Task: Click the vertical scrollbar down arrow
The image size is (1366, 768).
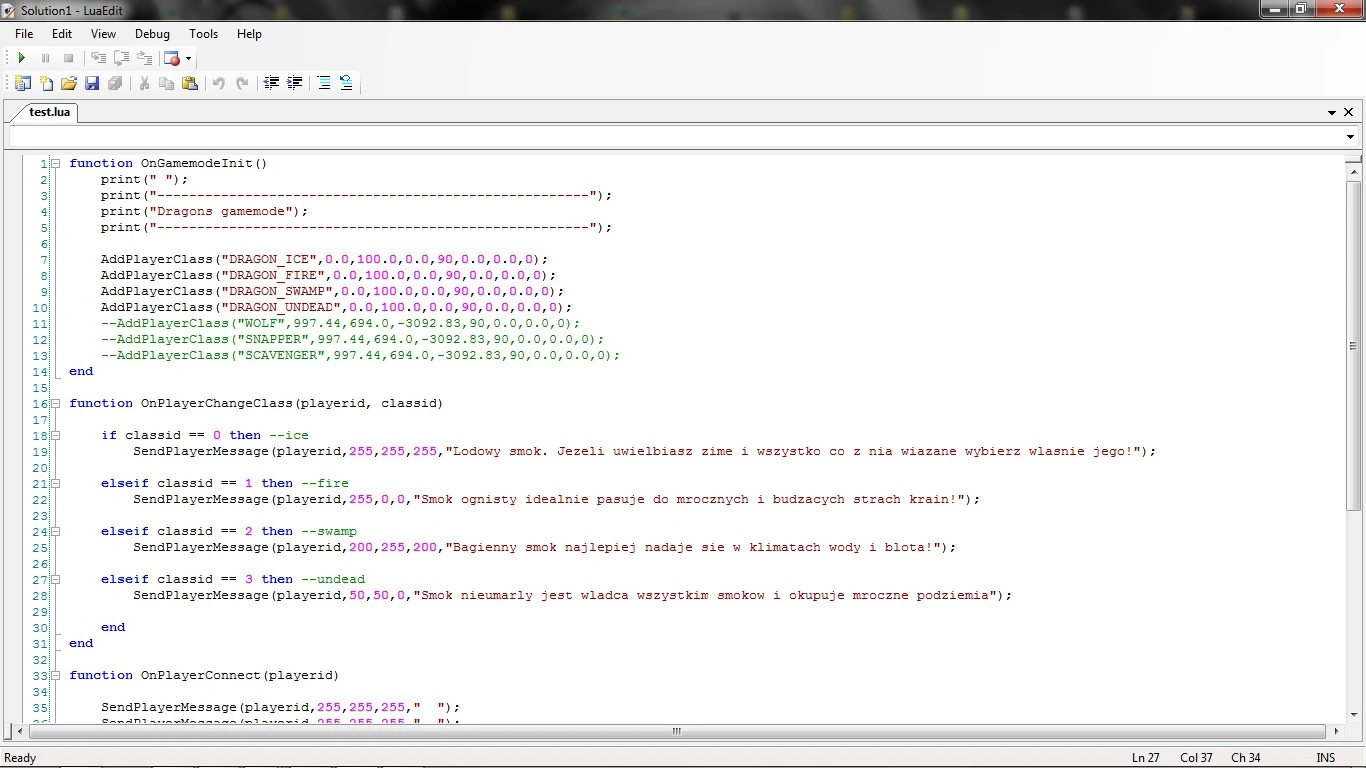Action: pyautogui.click(x=1354, y=716)
